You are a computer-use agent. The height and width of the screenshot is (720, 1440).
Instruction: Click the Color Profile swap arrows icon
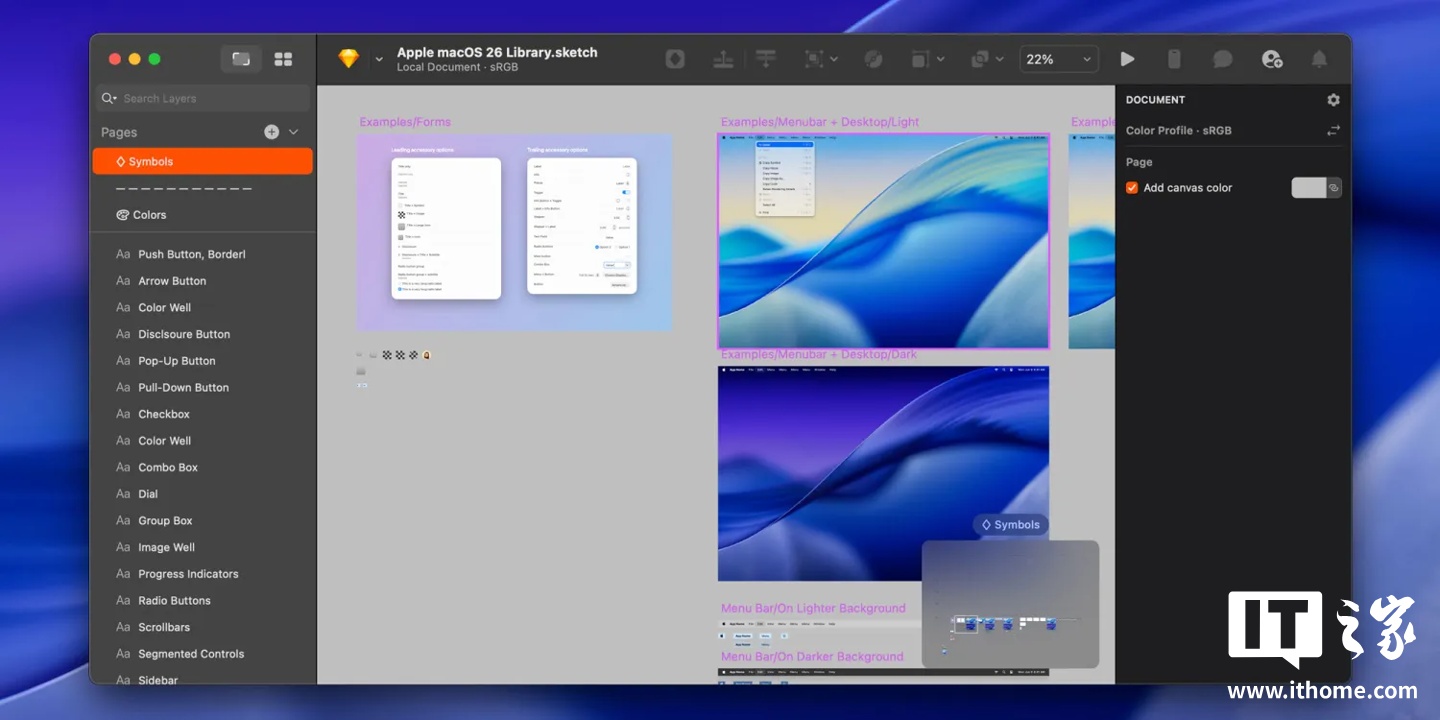pos(1333,130)
